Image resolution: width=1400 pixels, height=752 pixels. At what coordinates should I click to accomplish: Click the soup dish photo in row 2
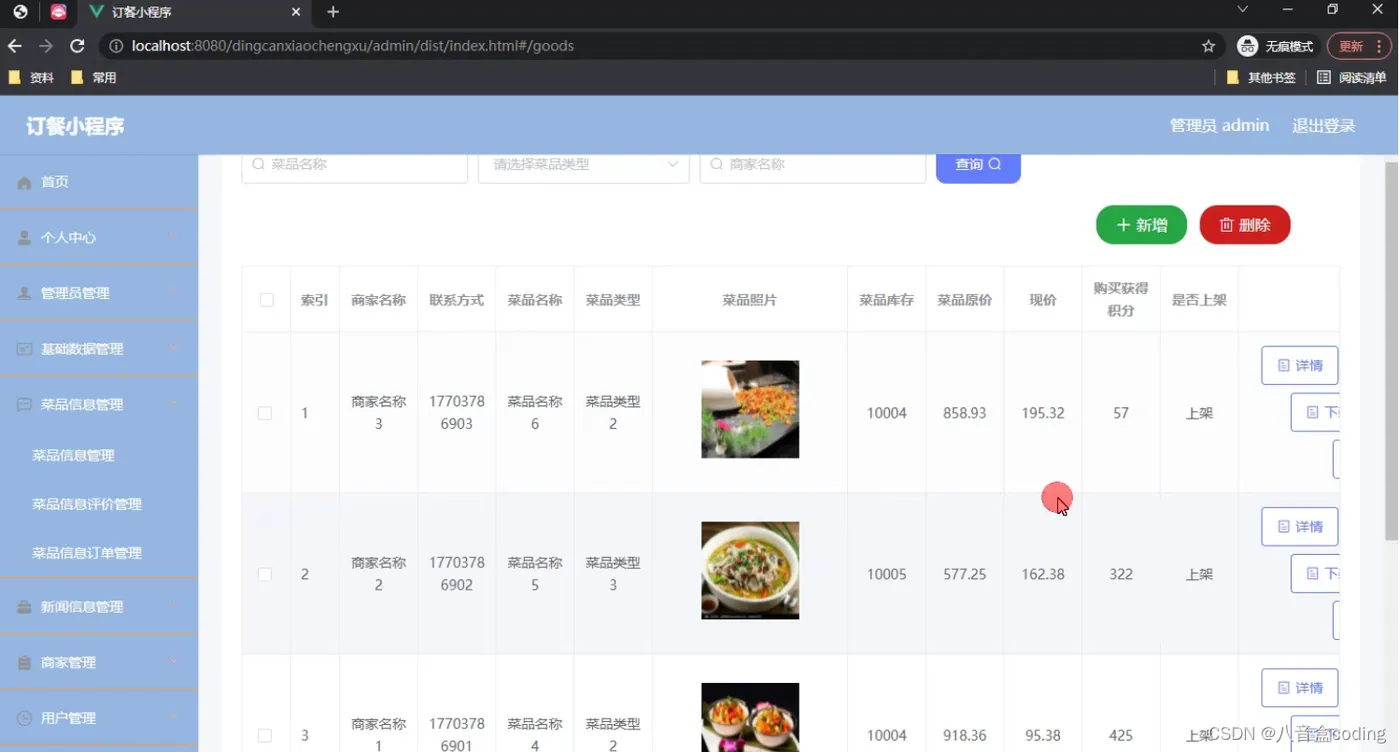click(750, 570)
